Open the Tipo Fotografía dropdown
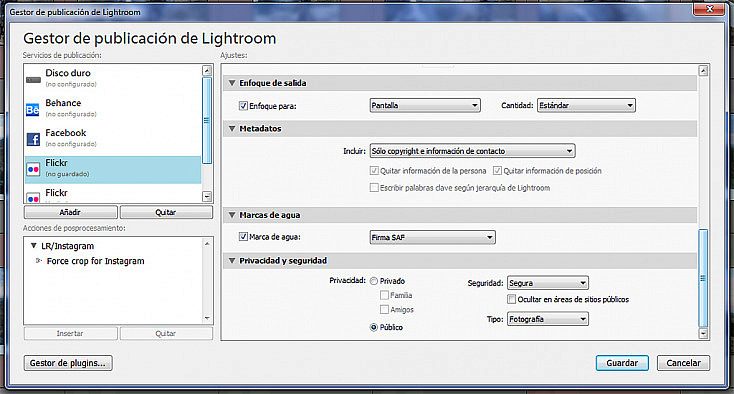 coord(548,319)
